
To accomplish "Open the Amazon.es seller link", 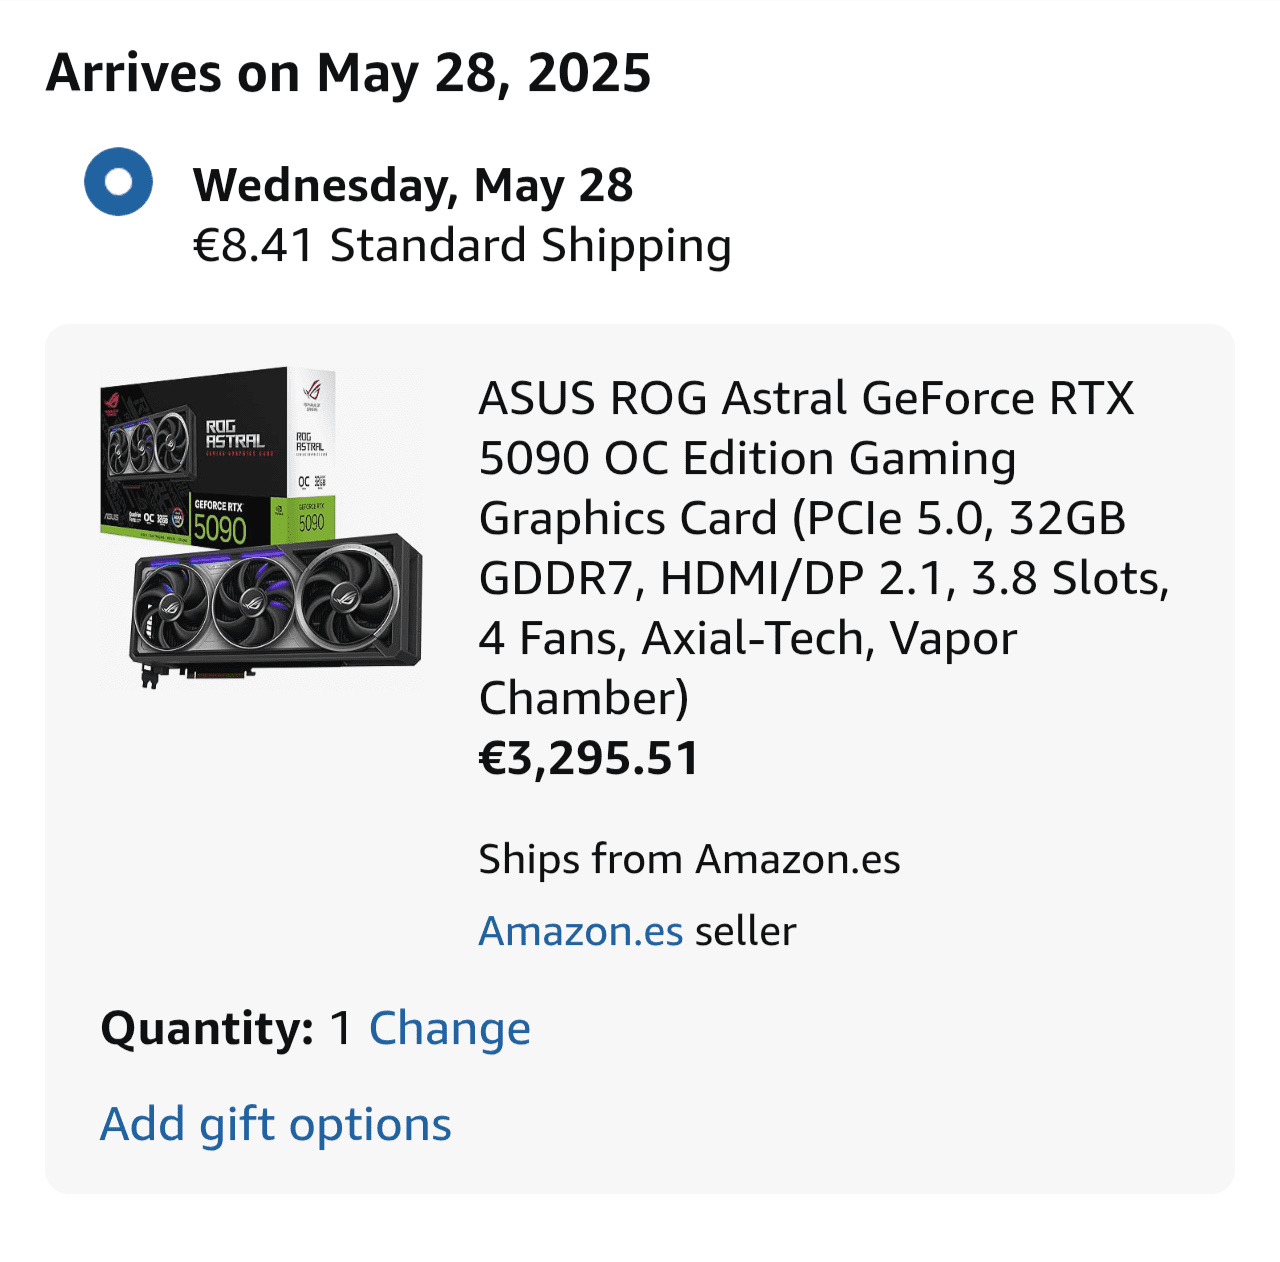I will click(x=581, y=932).
